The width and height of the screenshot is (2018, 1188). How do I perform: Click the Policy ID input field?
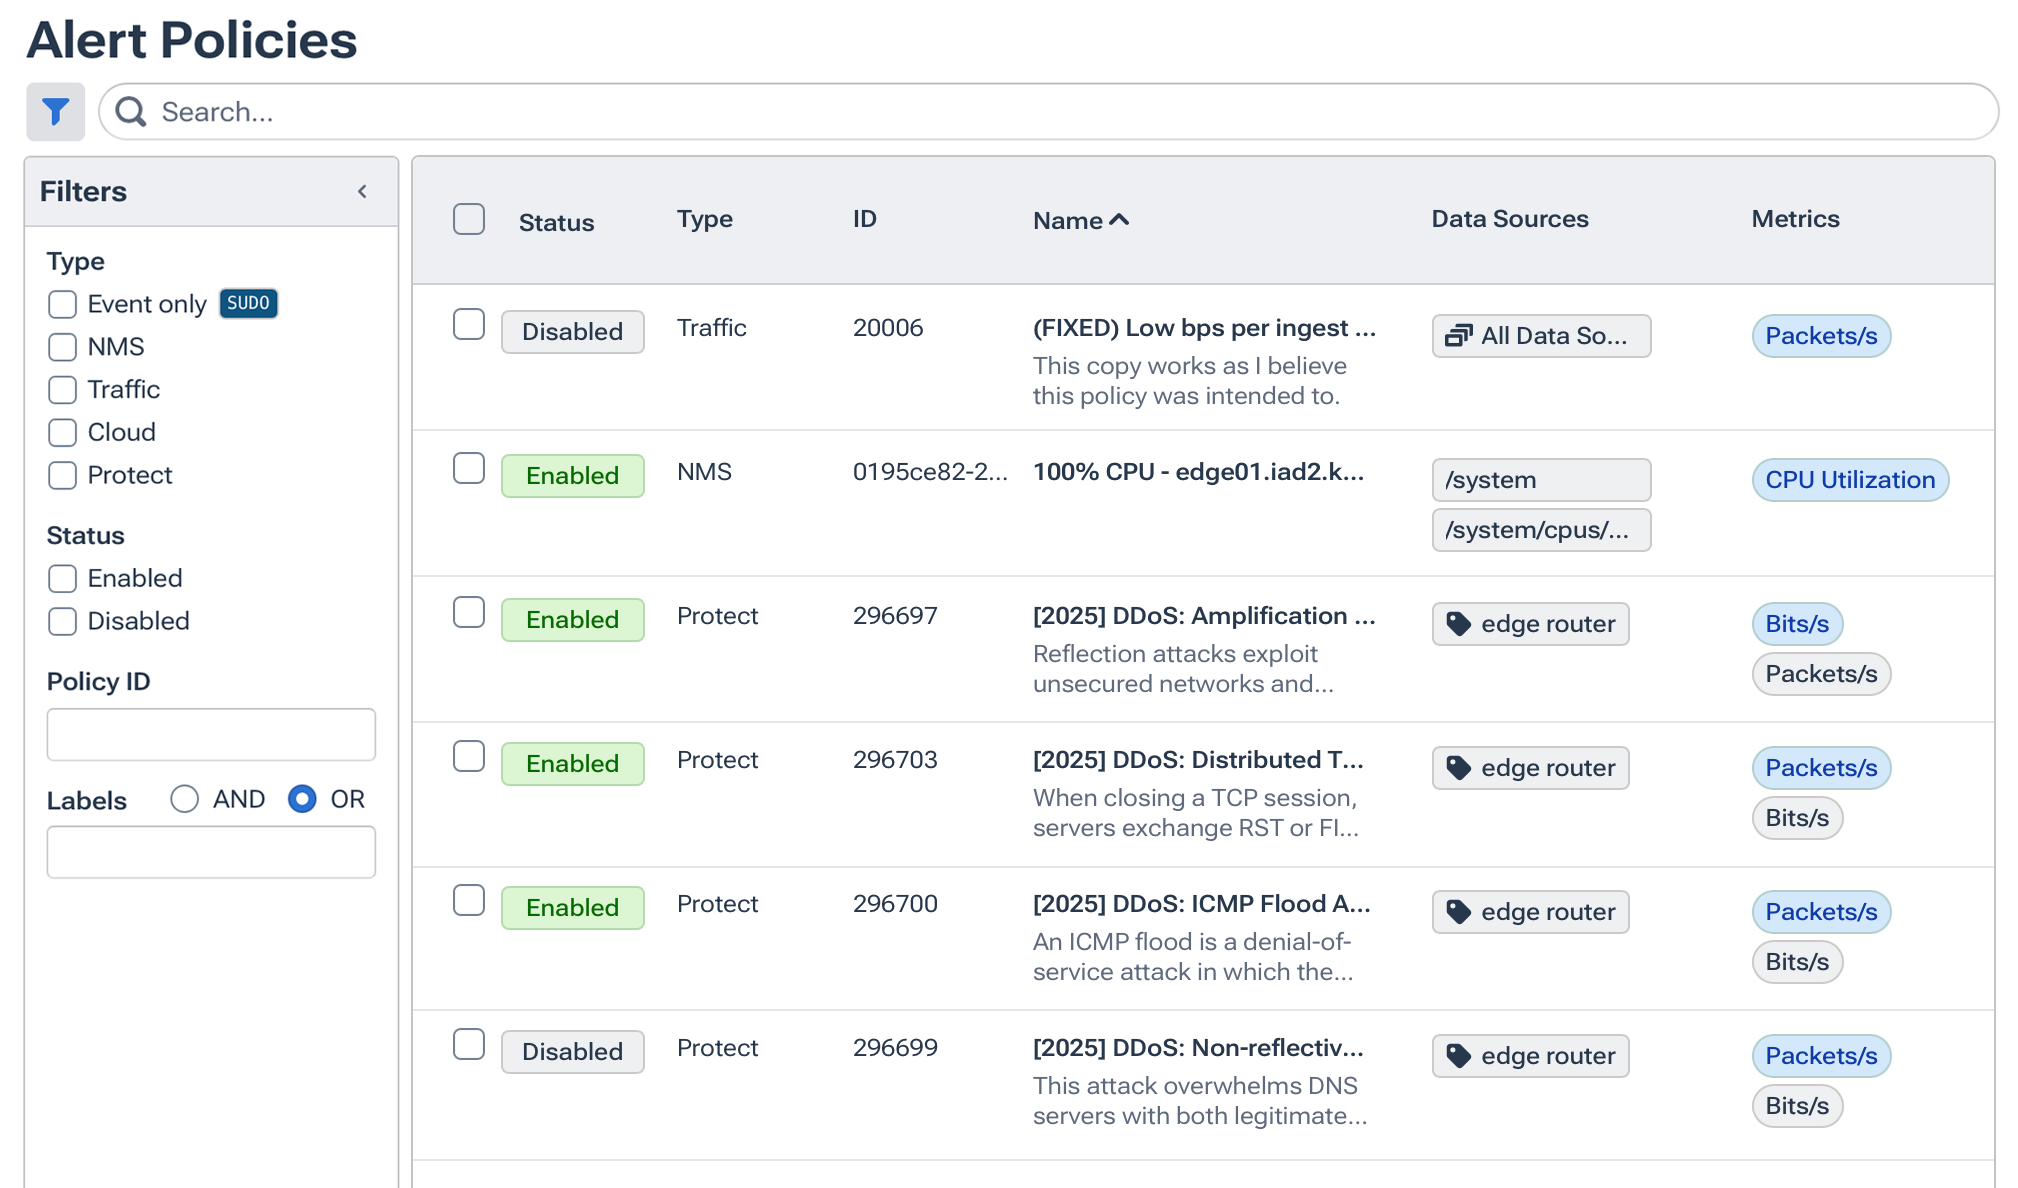pyautogui.click(x=210, y=734)
